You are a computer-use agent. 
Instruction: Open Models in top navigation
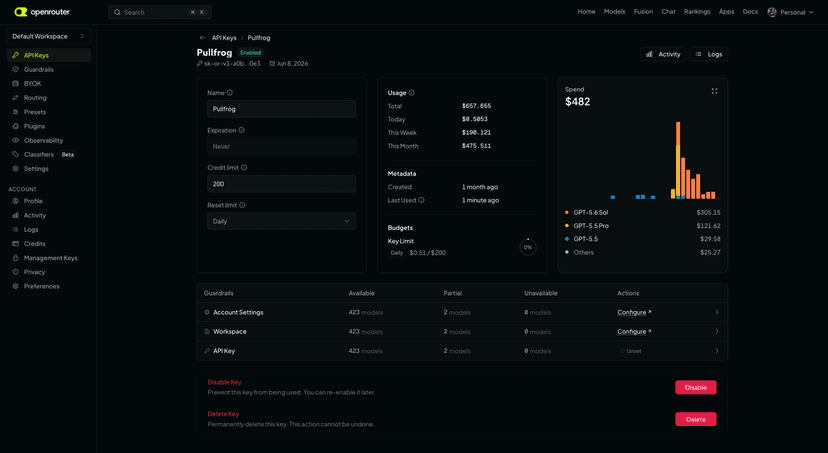pyautogui.click(x=615, y=12)
